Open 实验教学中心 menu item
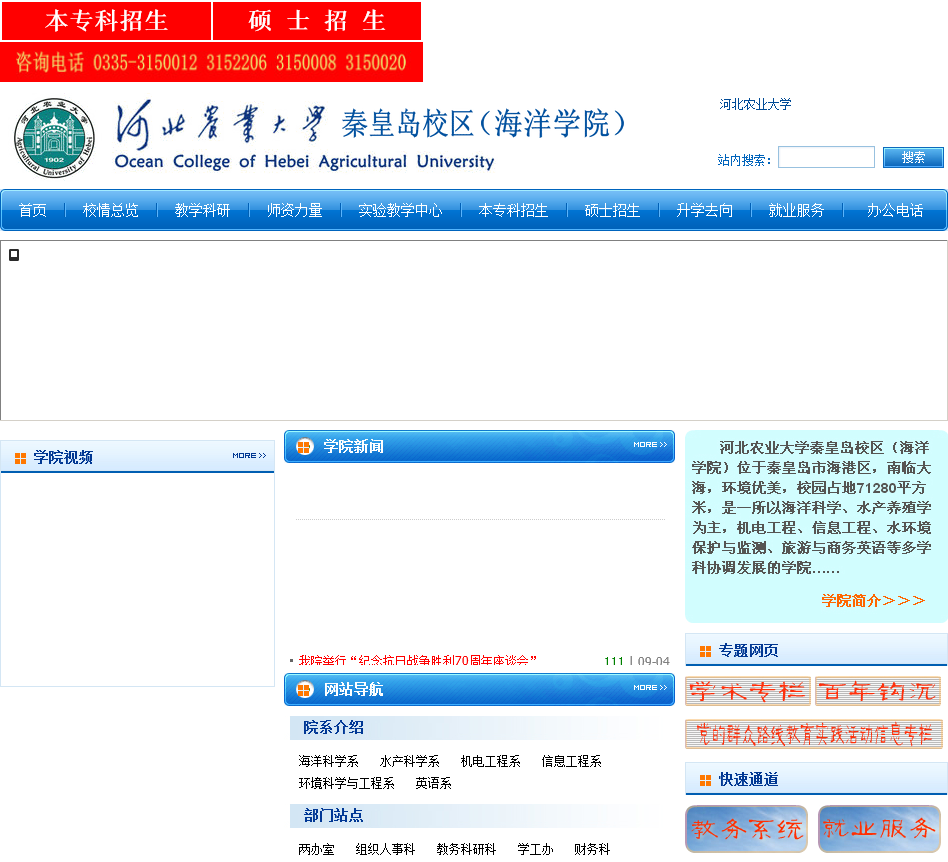The height and width of the screenshot is (862, 948). [400, 210]
